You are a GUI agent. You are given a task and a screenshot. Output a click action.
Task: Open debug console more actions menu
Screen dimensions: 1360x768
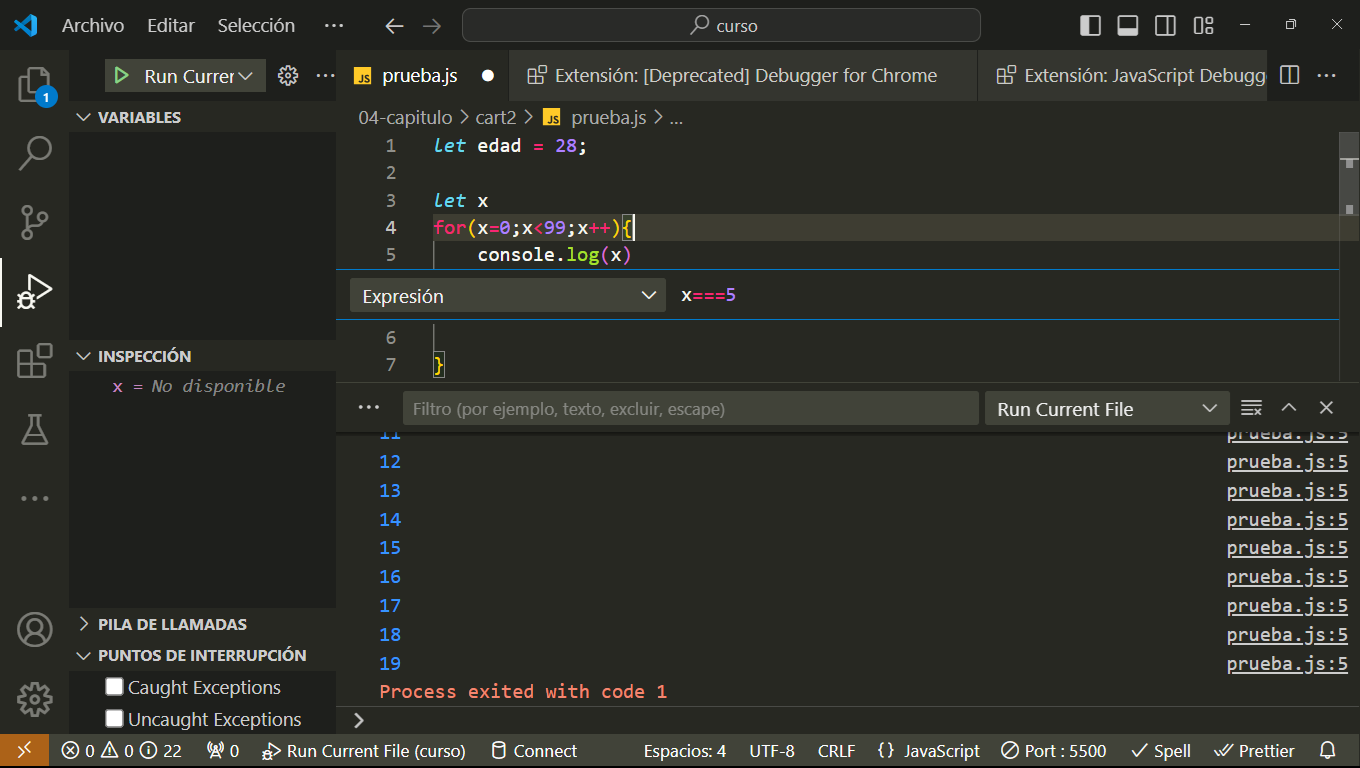pos(369,408)
